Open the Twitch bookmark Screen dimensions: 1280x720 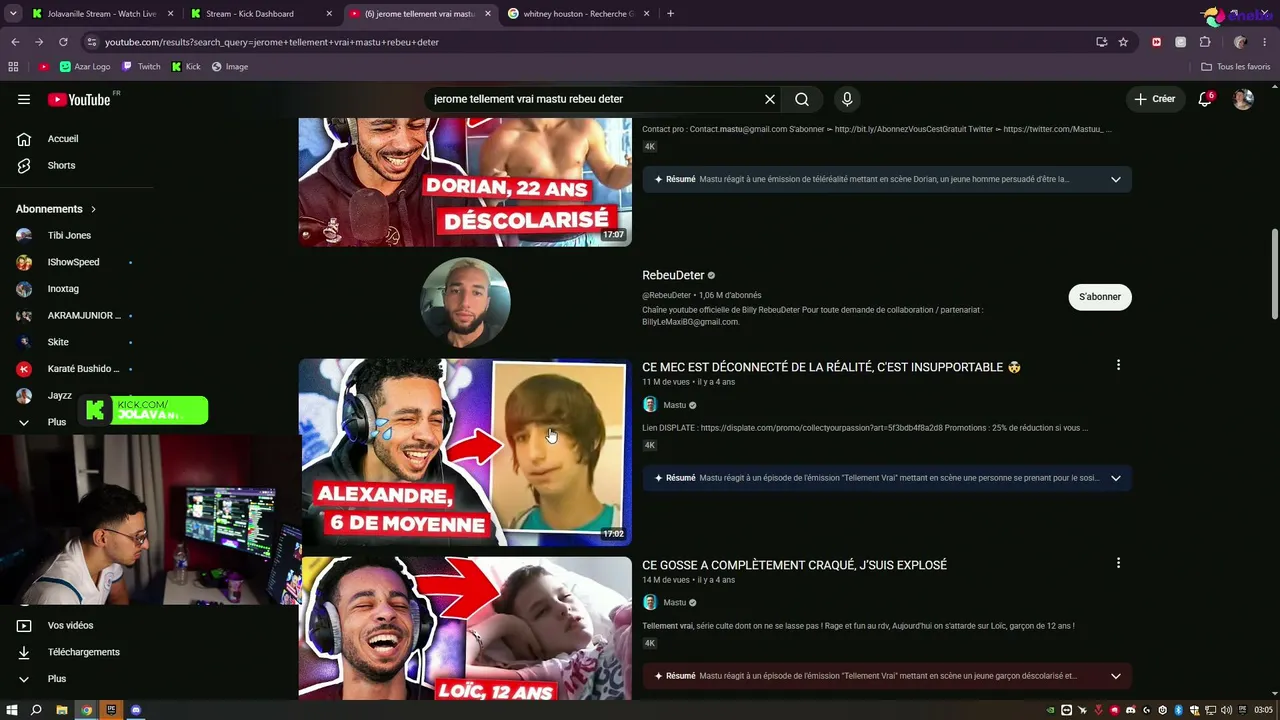(x=141, y=67)
